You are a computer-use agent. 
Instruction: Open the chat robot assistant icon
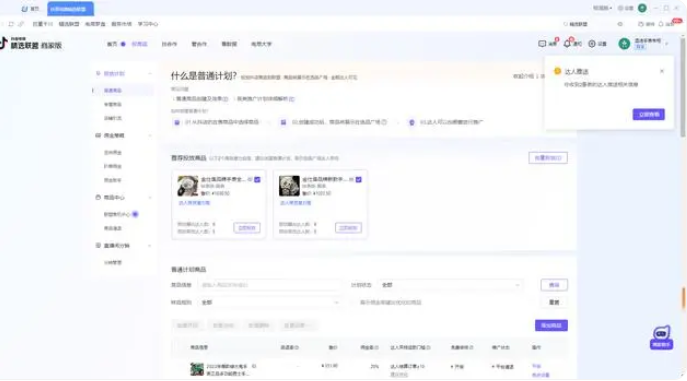coord(661,337)
